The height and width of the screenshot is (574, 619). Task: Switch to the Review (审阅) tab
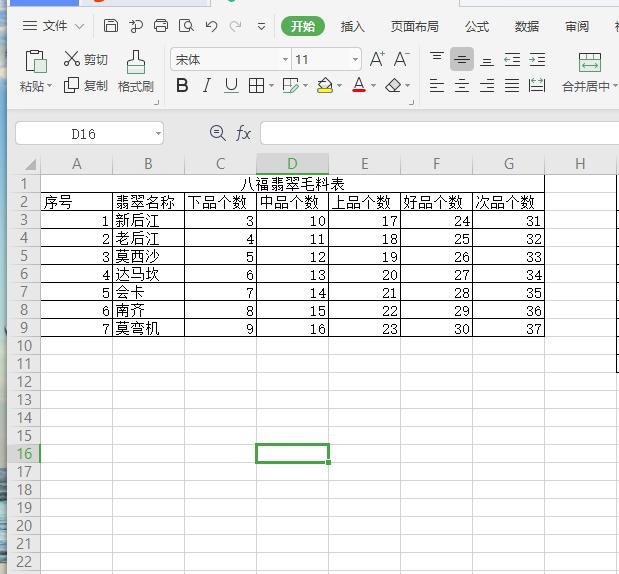[577, 26]
